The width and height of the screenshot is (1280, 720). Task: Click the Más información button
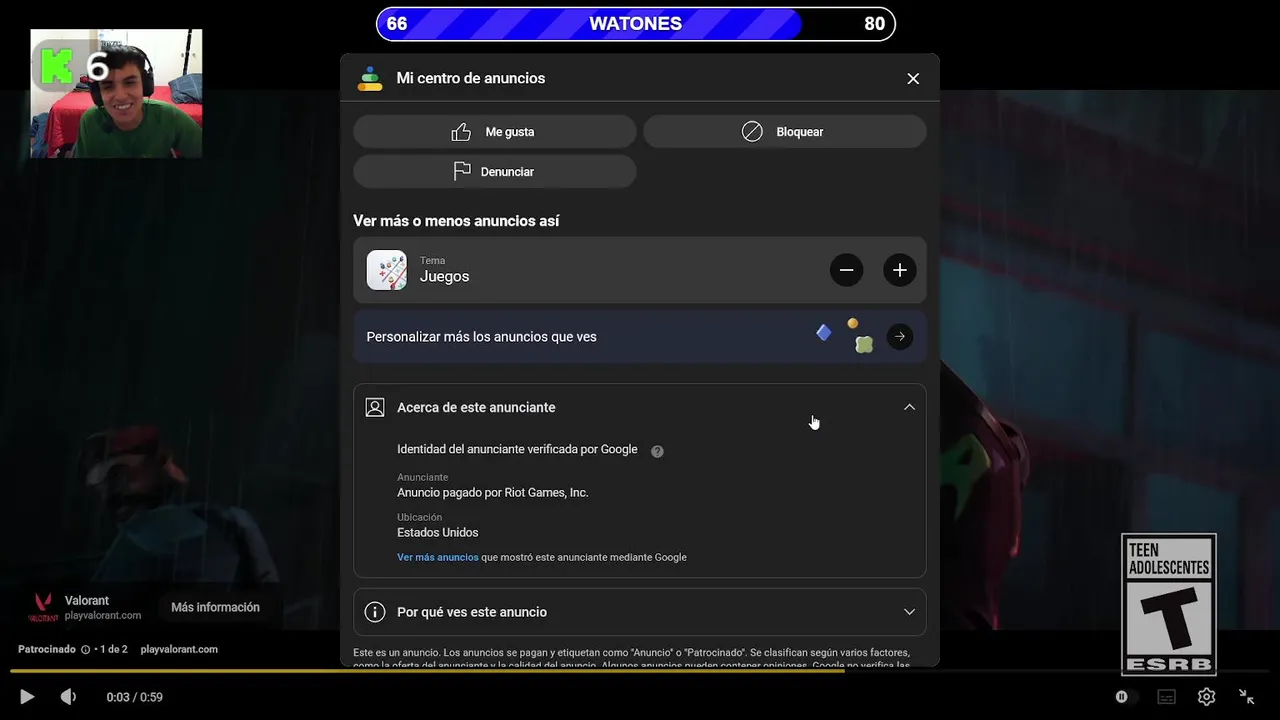215,607
